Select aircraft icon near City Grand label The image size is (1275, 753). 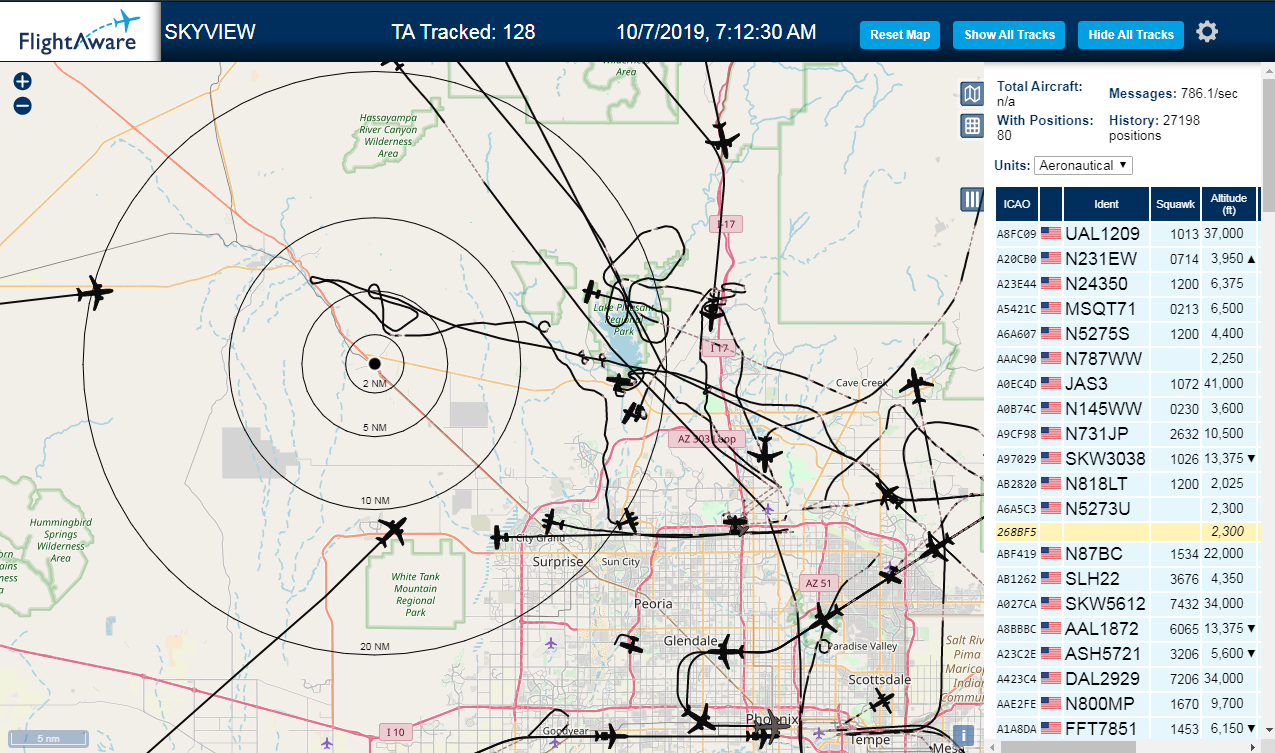click(x=500, y=538)
